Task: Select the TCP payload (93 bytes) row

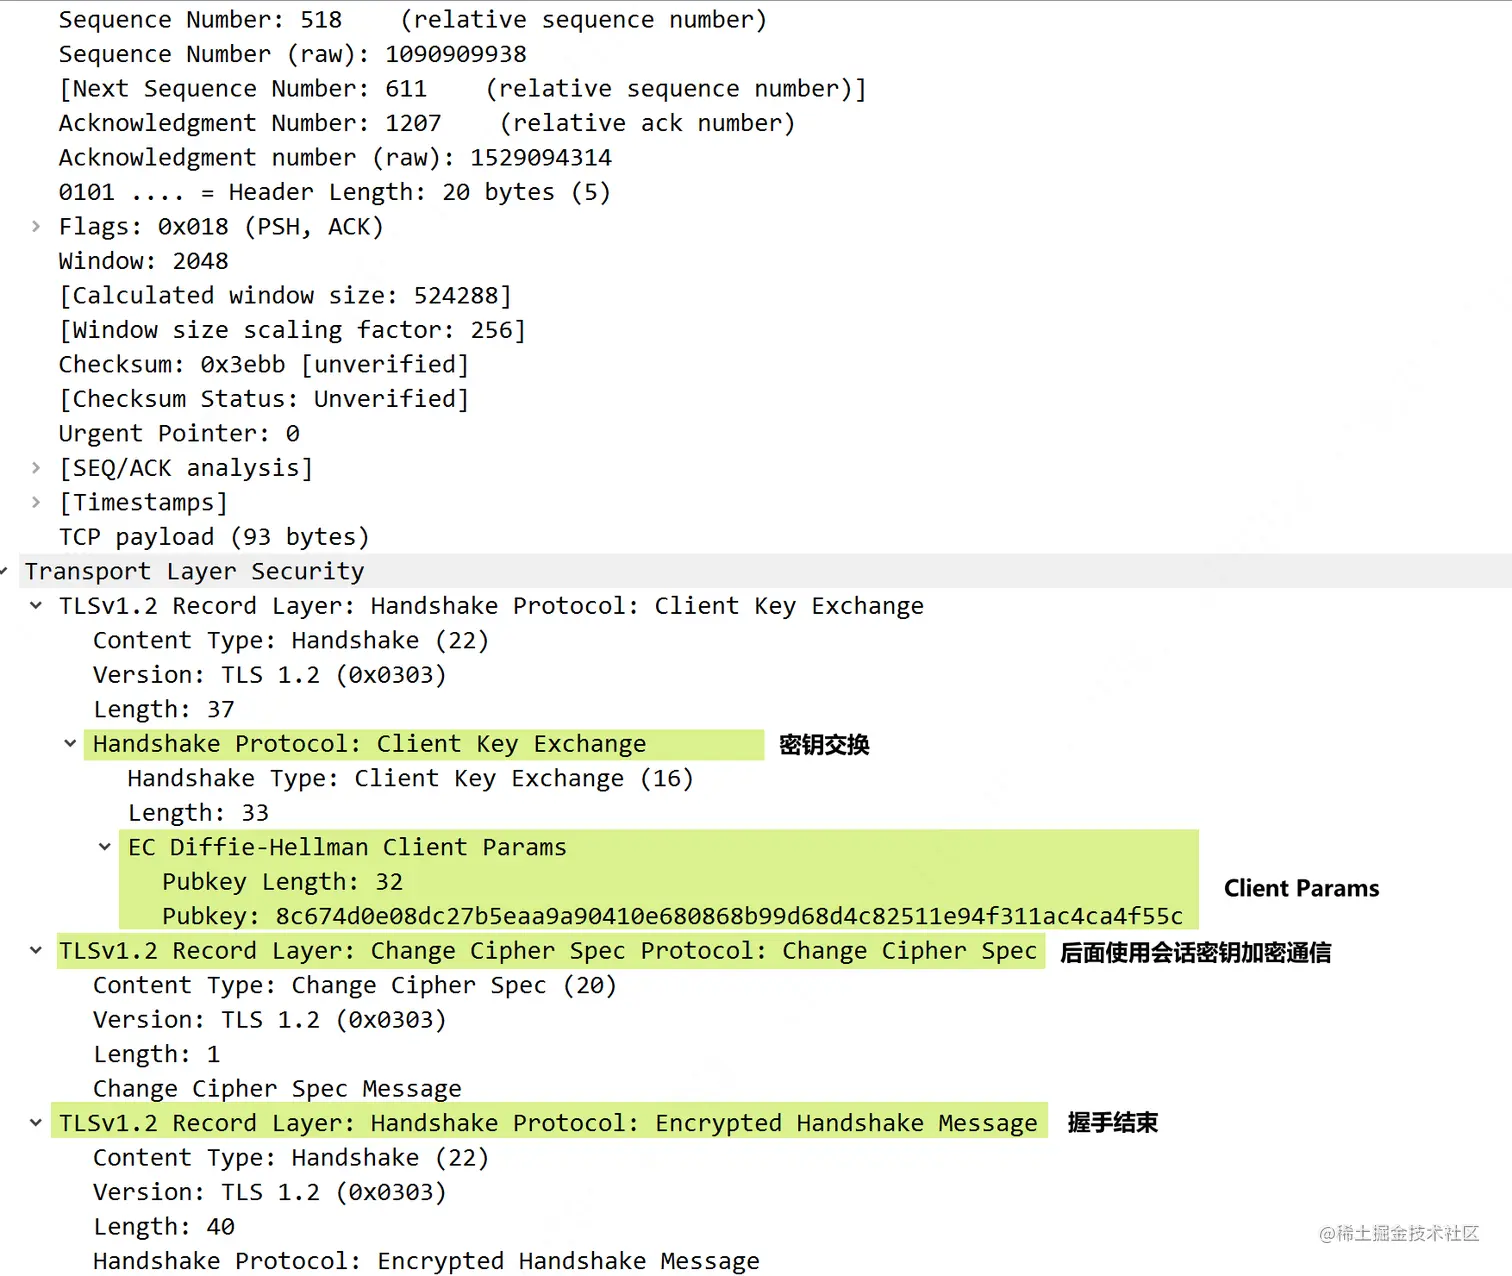Action: pos(213,536)
